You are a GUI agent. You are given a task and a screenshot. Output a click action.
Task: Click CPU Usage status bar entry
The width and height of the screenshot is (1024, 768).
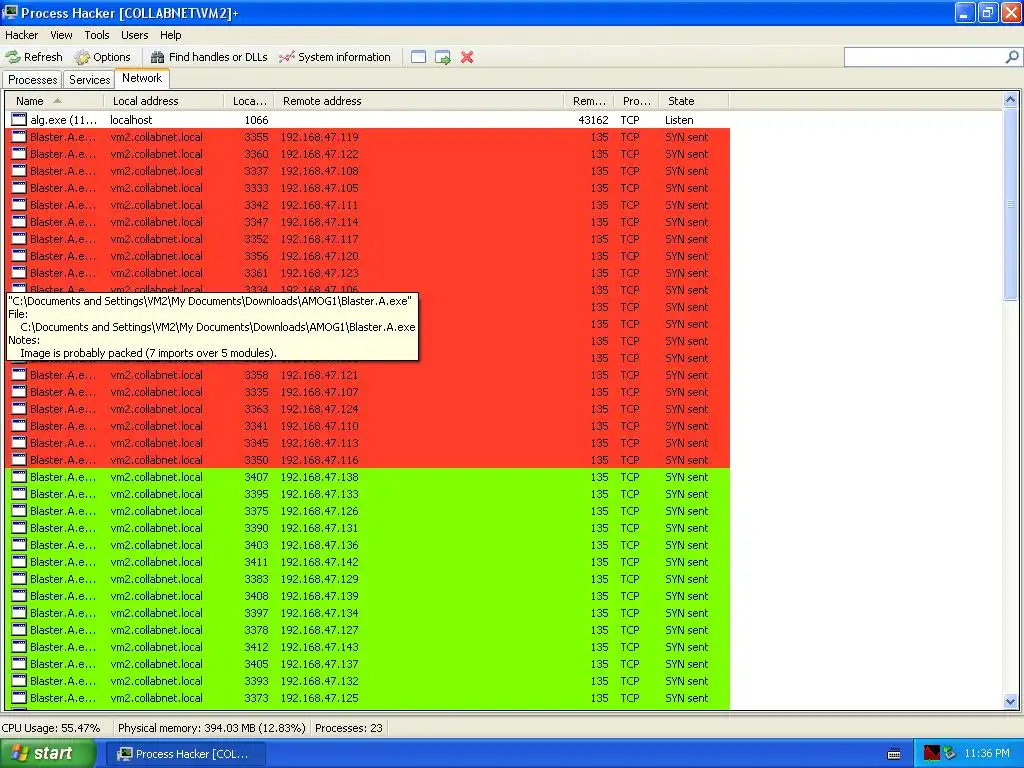coord(51,728)
